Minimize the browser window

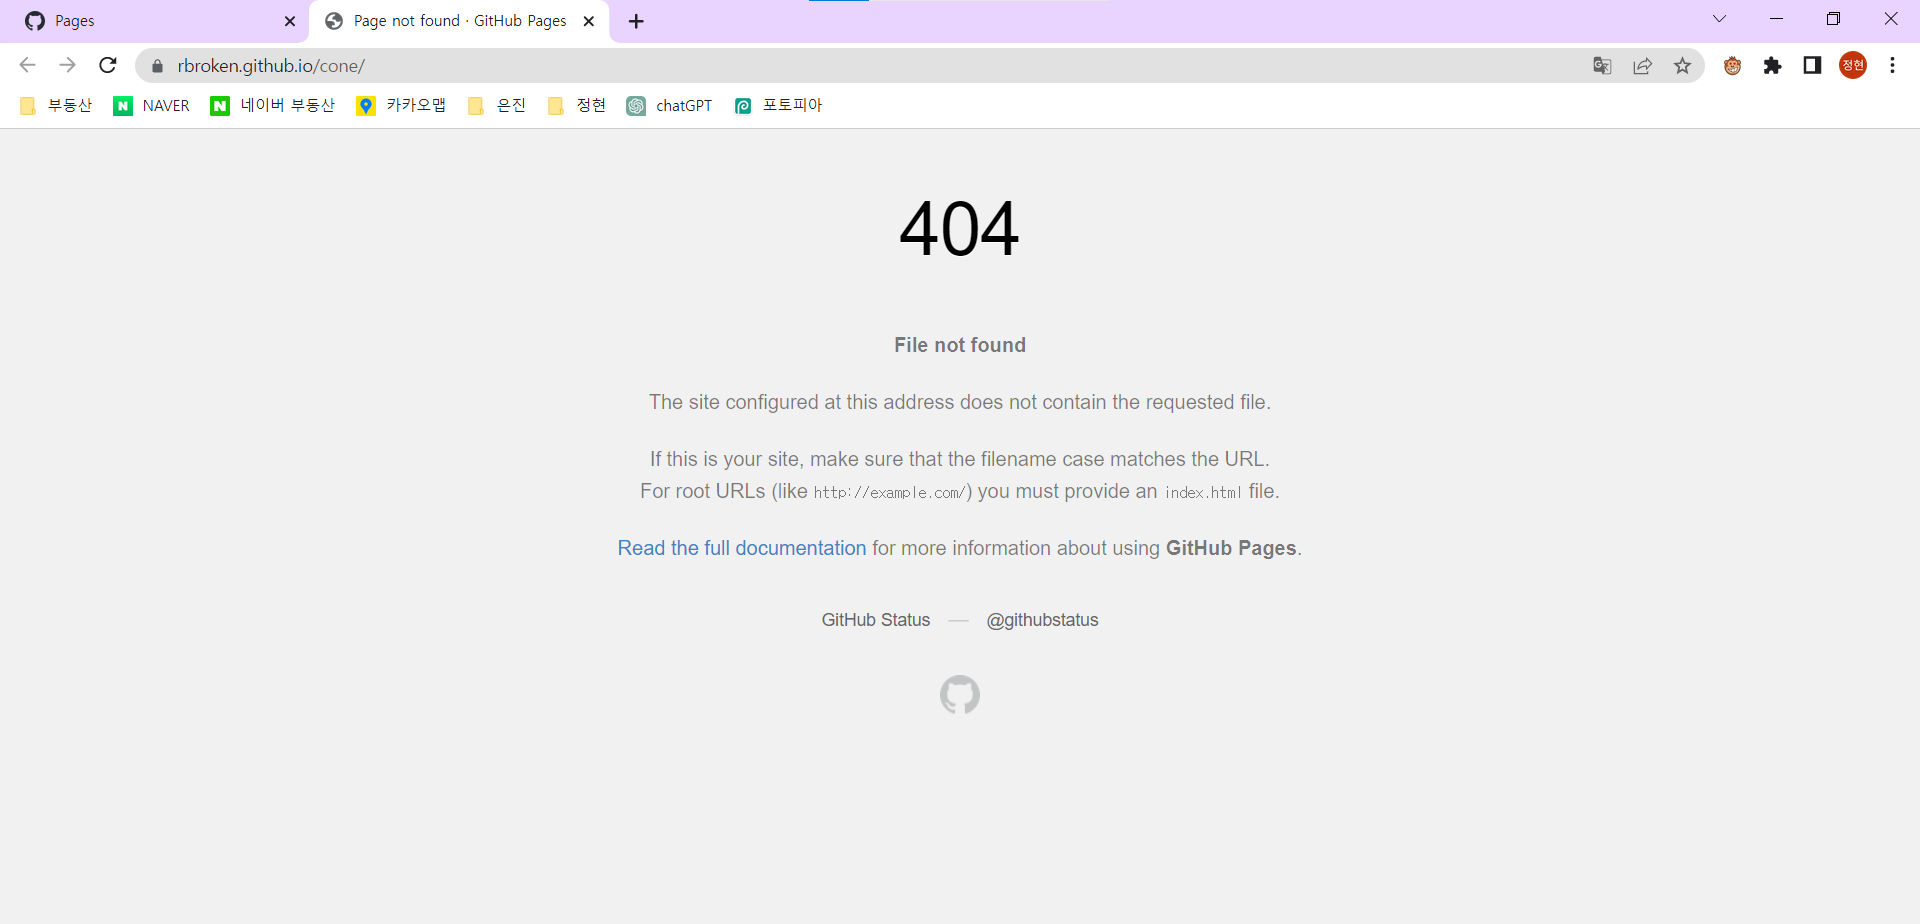click(x=1776, y=19)
